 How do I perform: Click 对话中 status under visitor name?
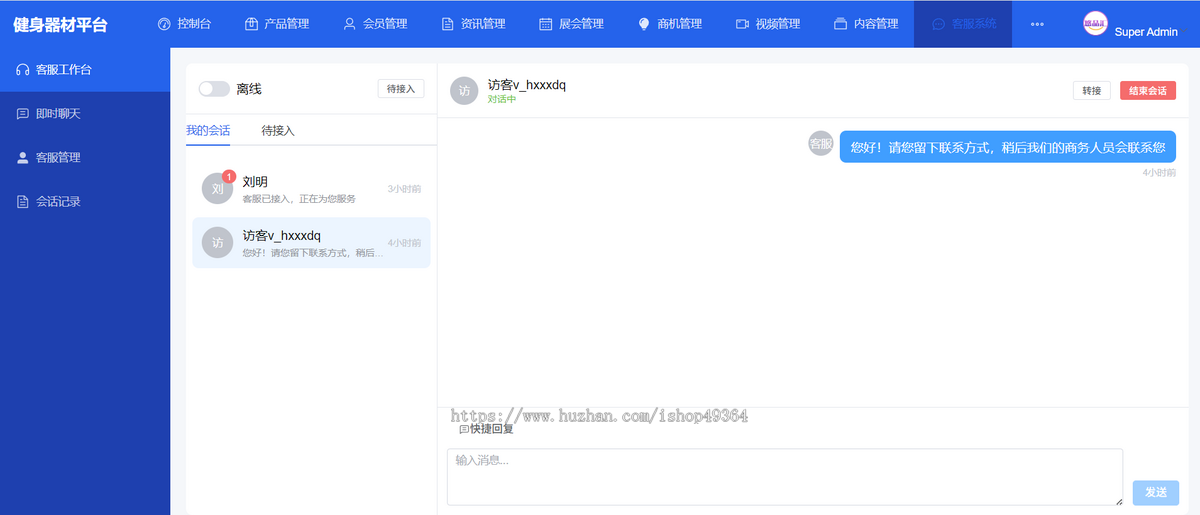[502, 100]
